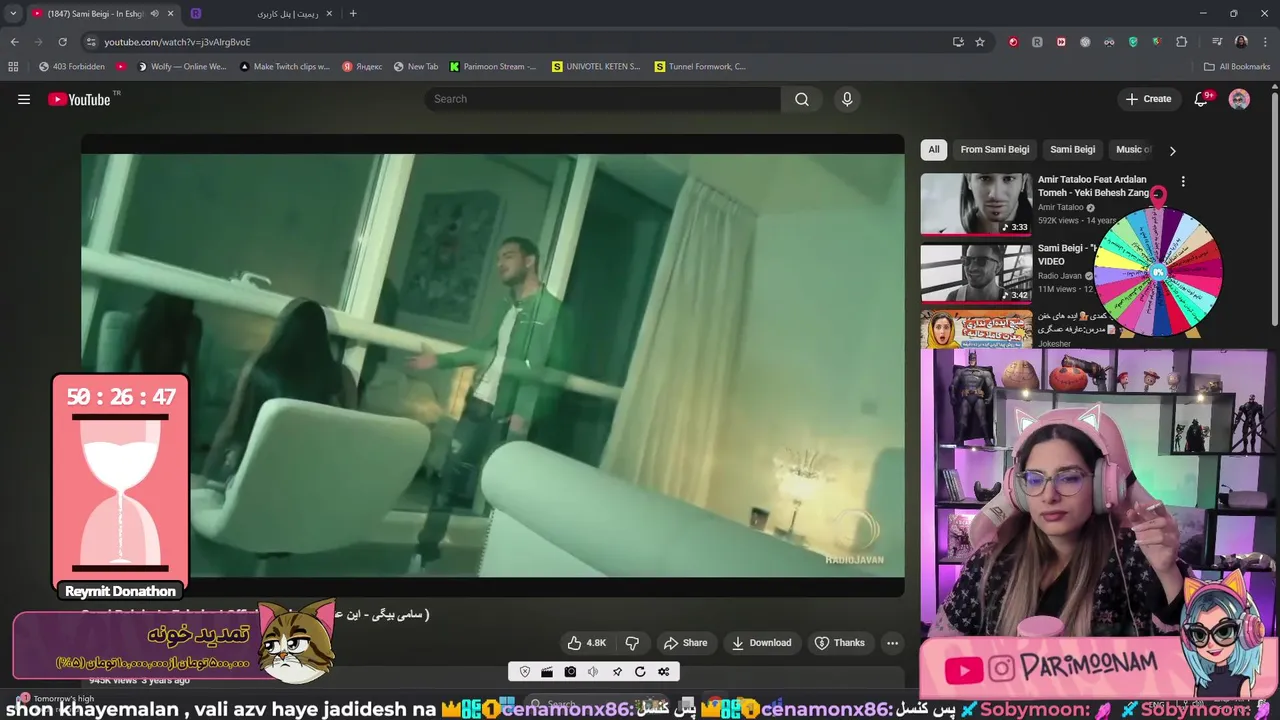Click the Create button

point(1148,99)
